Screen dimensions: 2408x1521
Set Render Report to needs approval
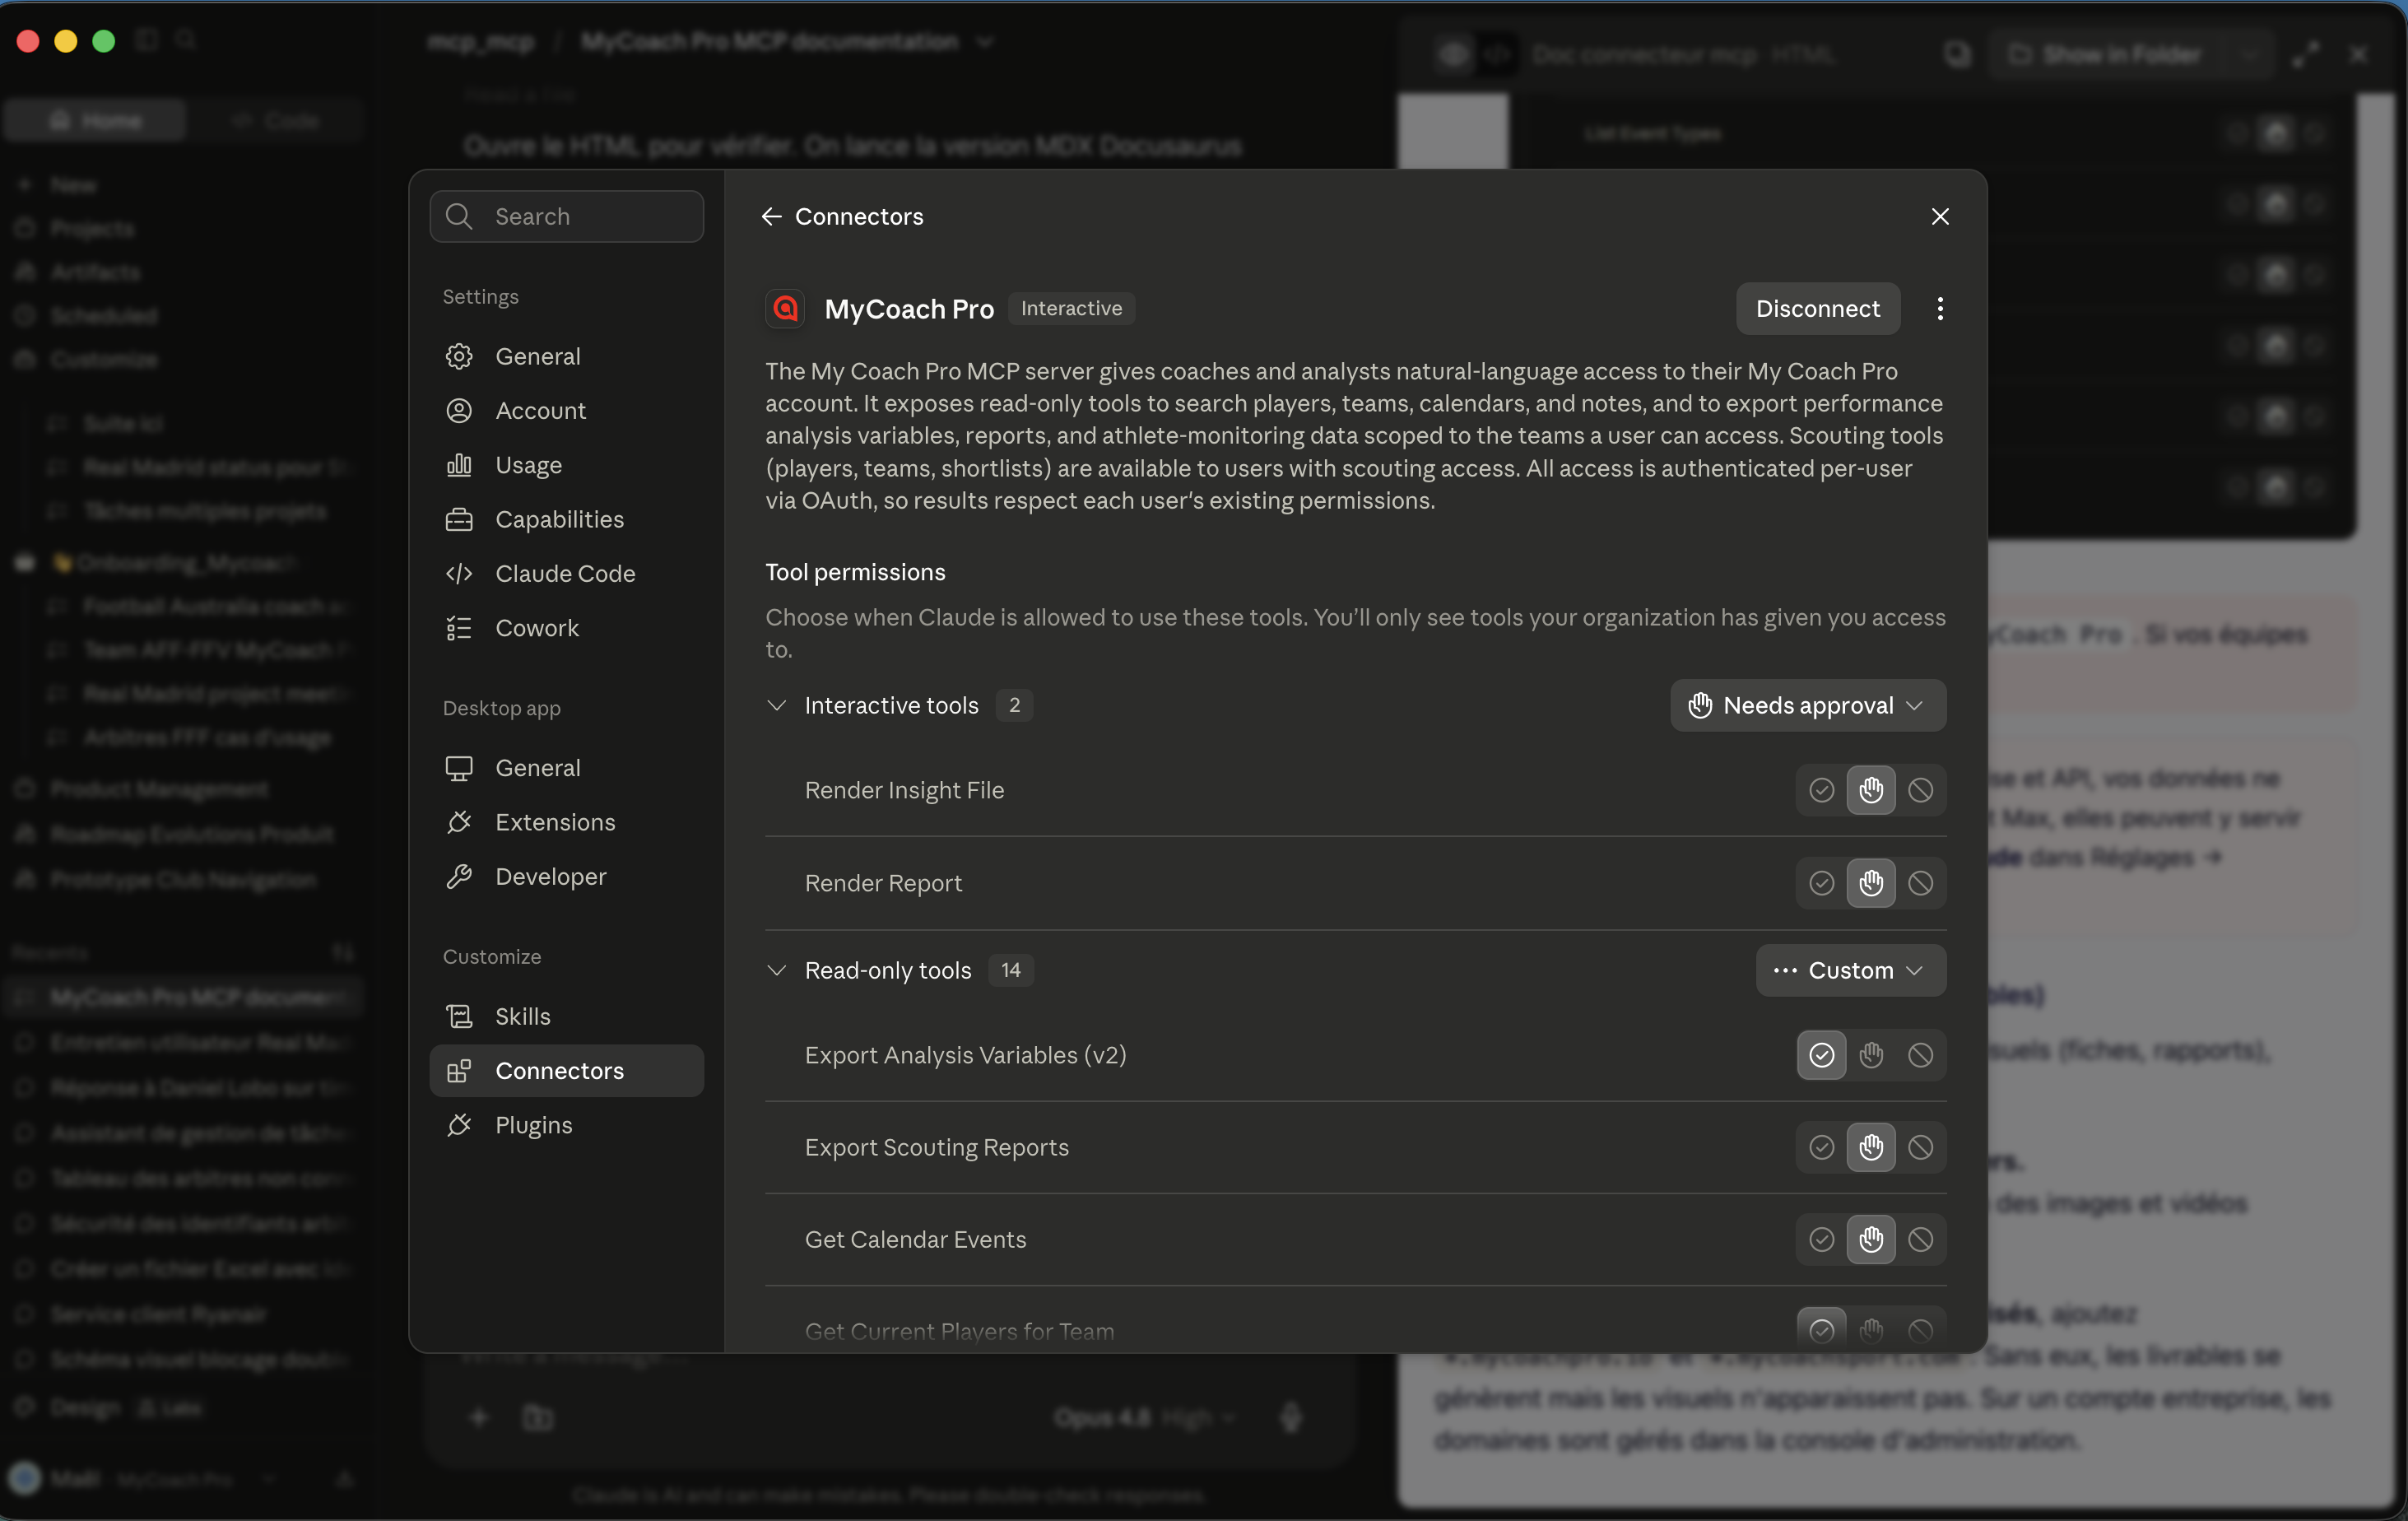(x=1870, y=883)
